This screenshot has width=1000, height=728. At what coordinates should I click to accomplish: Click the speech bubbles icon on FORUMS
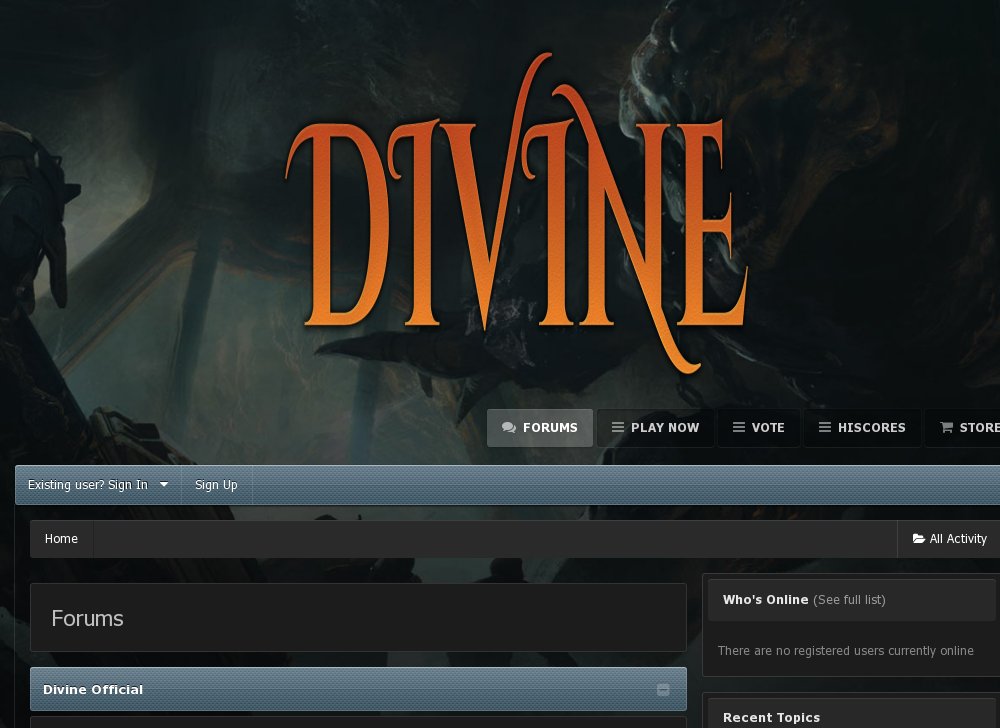(506, 427)
